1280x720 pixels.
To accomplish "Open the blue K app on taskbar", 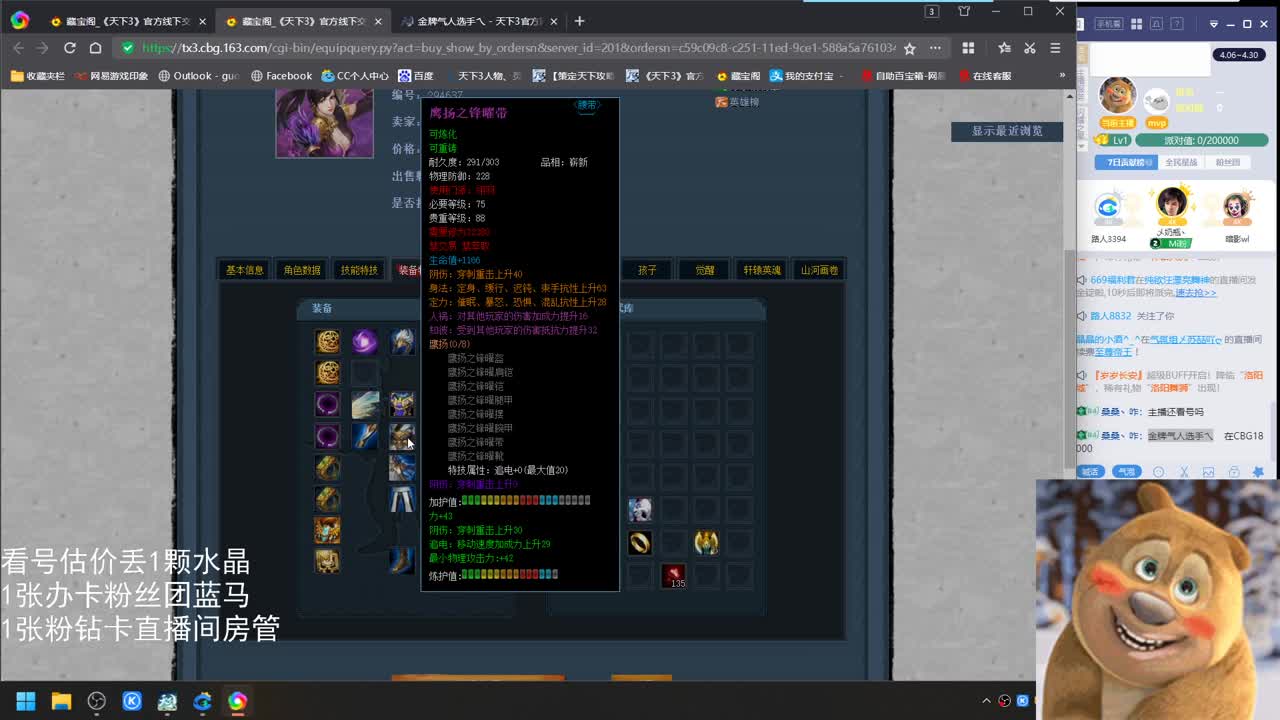I will [x=132, y=701].
